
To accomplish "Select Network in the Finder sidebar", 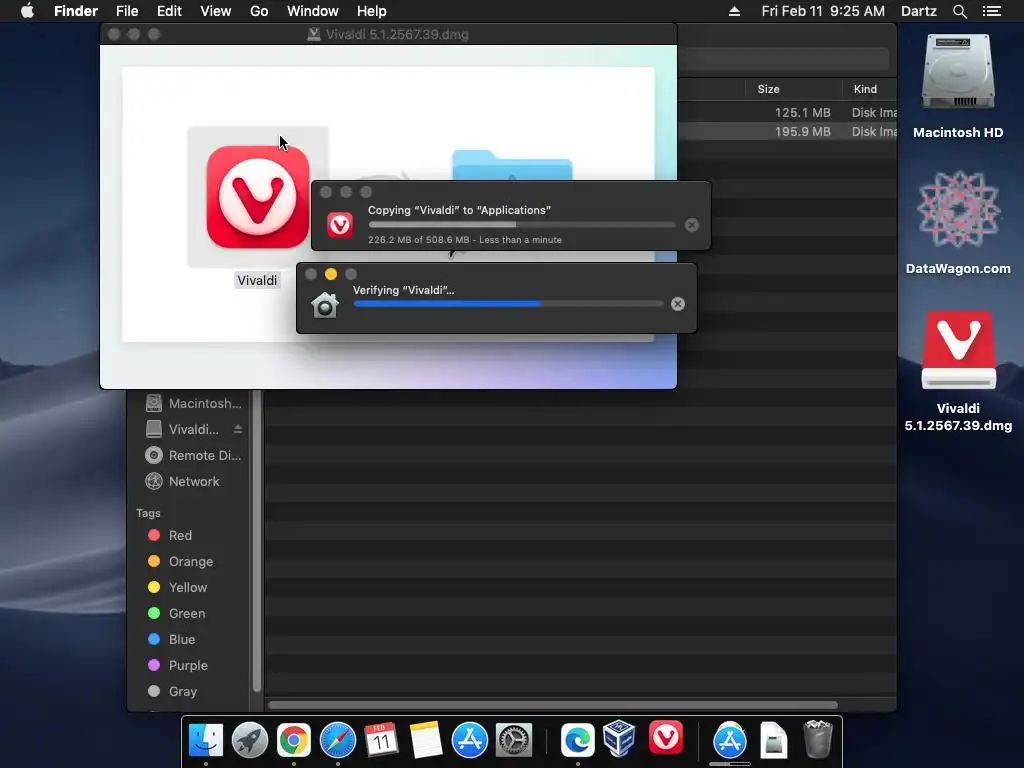I will 183,481.
